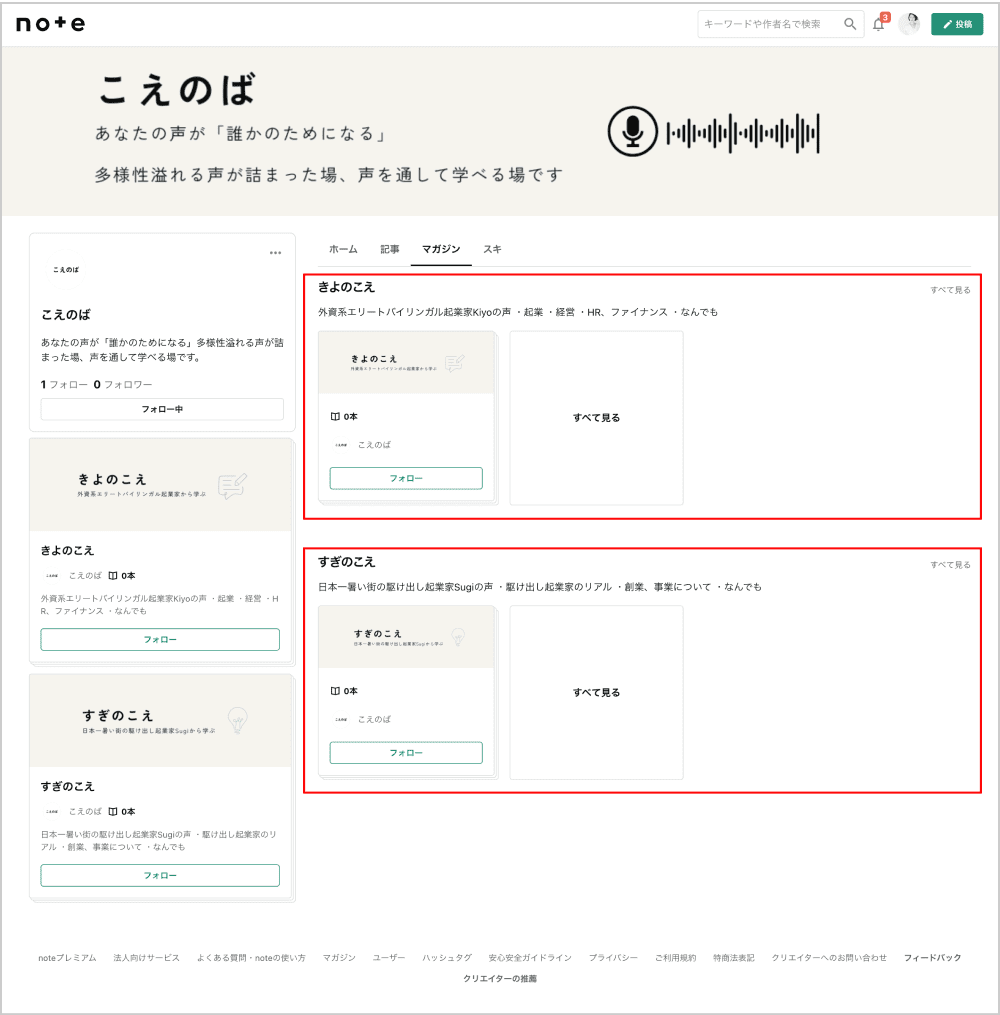1000x1015 pixels.
Task: Click the note logo in header
Action: click(50, 24)
